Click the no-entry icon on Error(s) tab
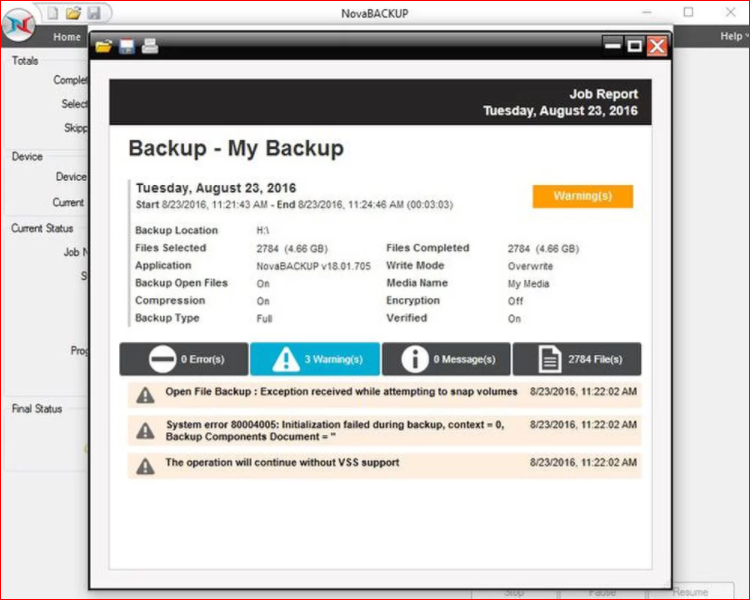The image size is (750, 600). (162, 359)
